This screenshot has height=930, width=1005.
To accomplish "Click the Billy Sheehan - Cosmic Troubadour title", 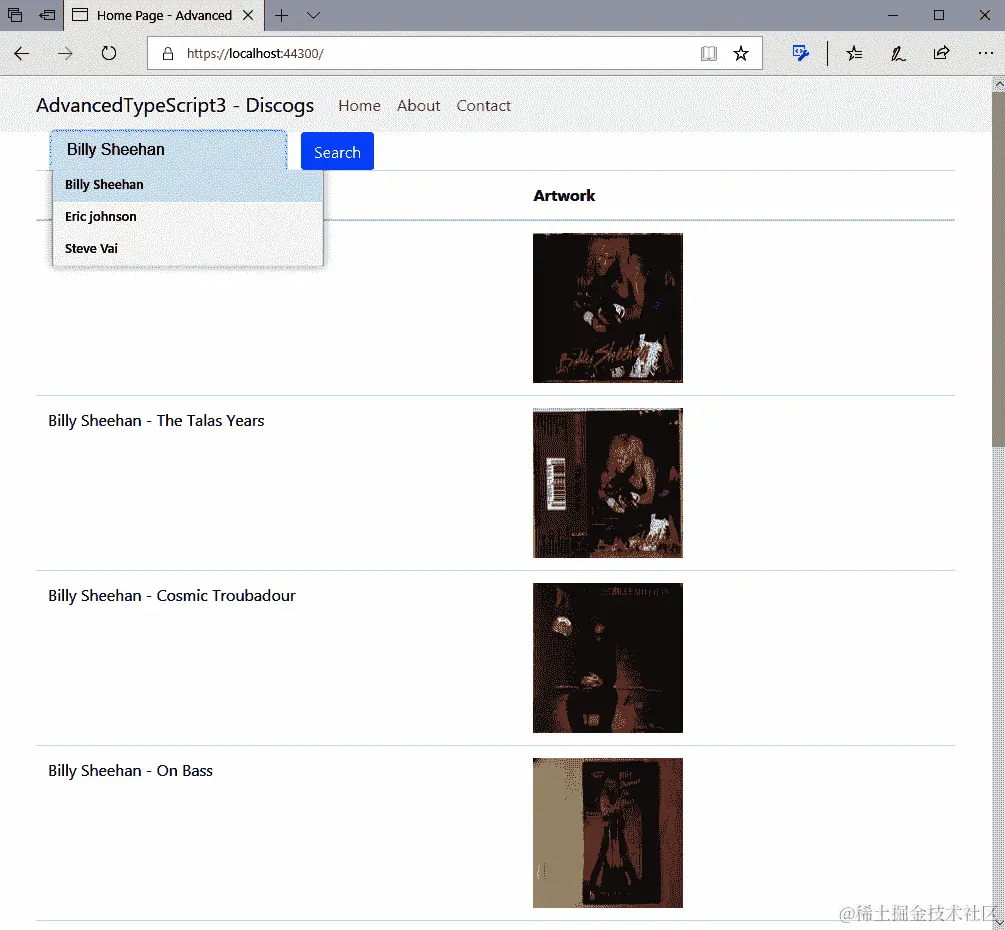I will point(172,596).
